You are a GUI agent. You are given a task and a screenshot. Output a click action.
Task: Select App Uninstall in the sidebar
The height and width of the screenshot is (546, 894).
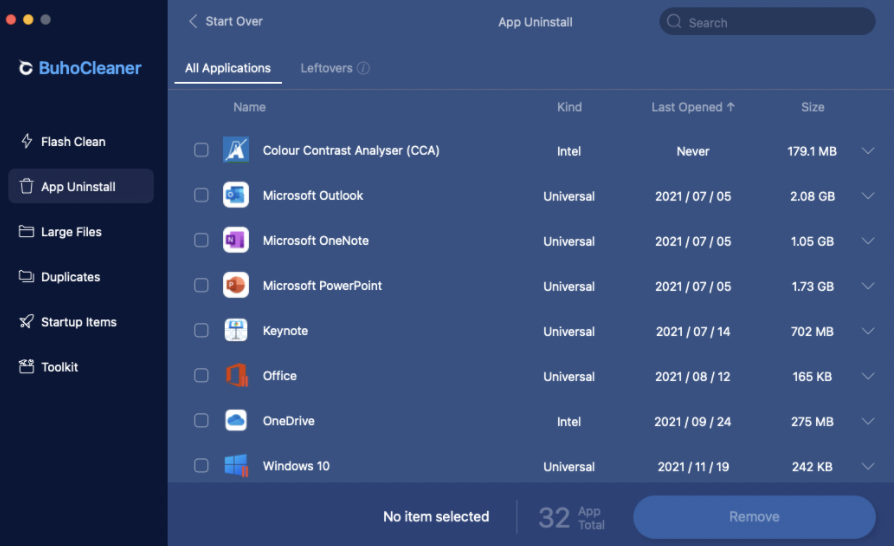tap(81, 186)
